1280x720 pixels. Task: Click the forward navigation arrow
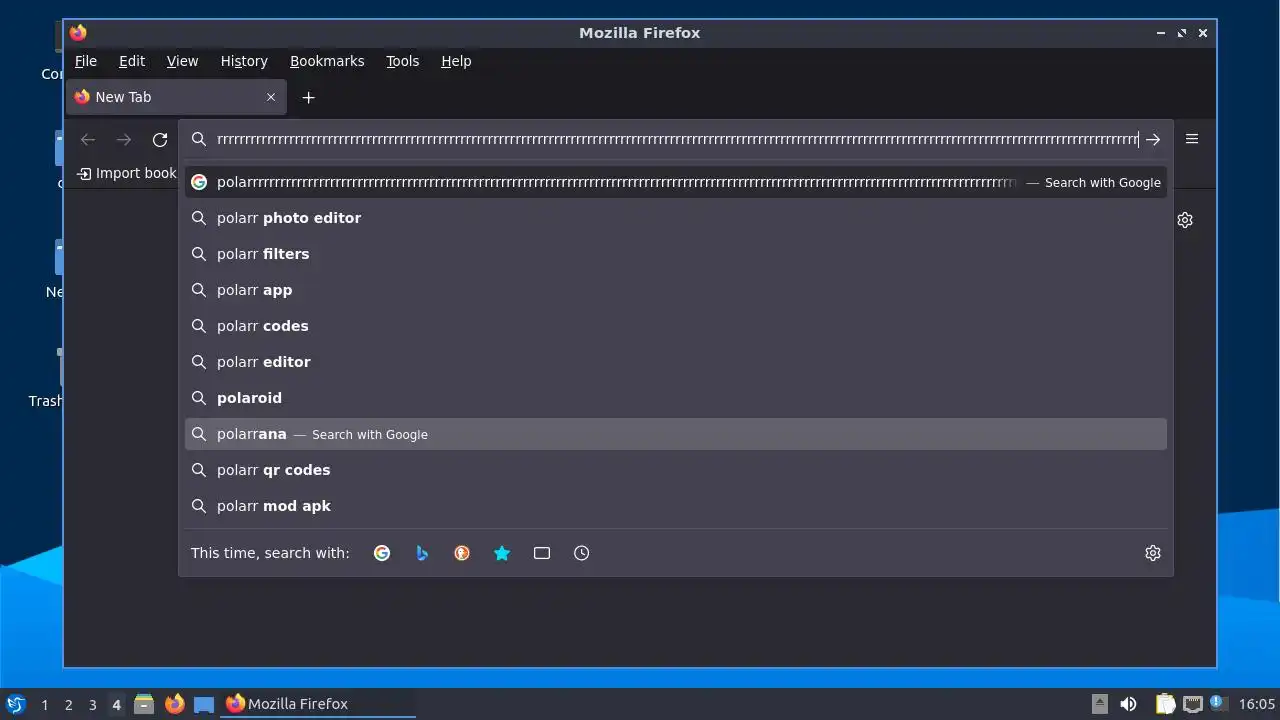(124, 140)
